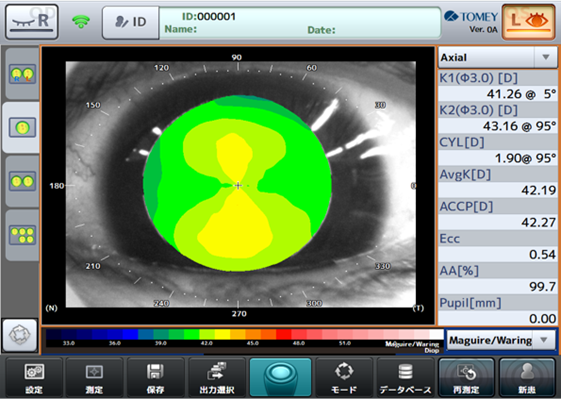Click the dropdown arrow beside Axial
This screenshot has height=399, width=561.
[546, 57]
